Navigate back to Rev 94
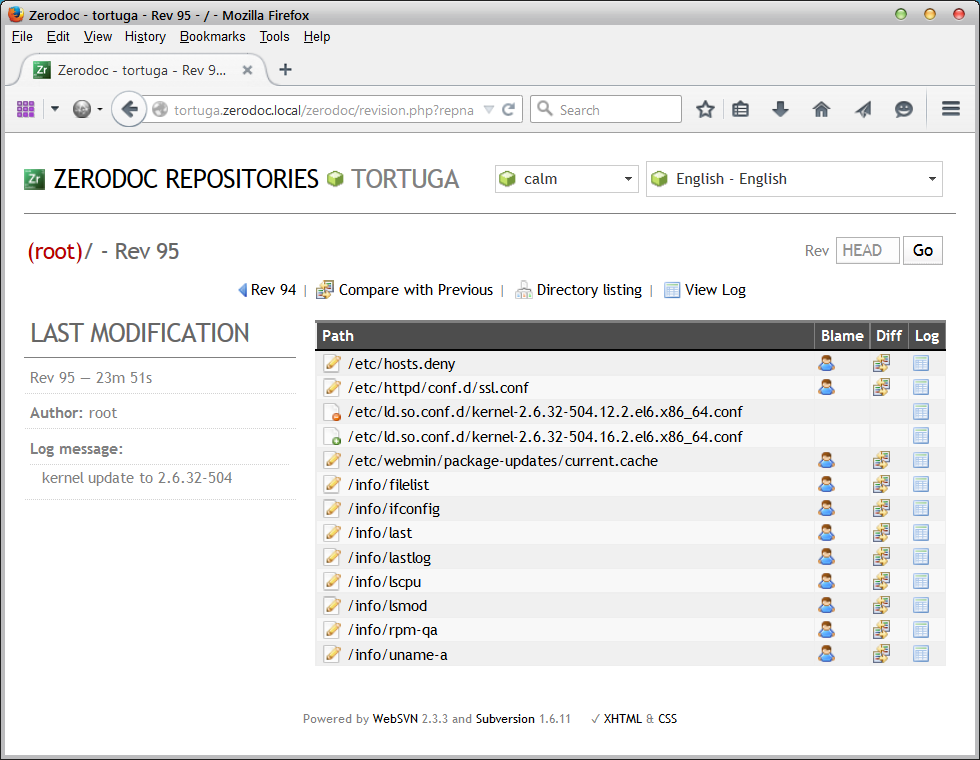 click(266, 290)
